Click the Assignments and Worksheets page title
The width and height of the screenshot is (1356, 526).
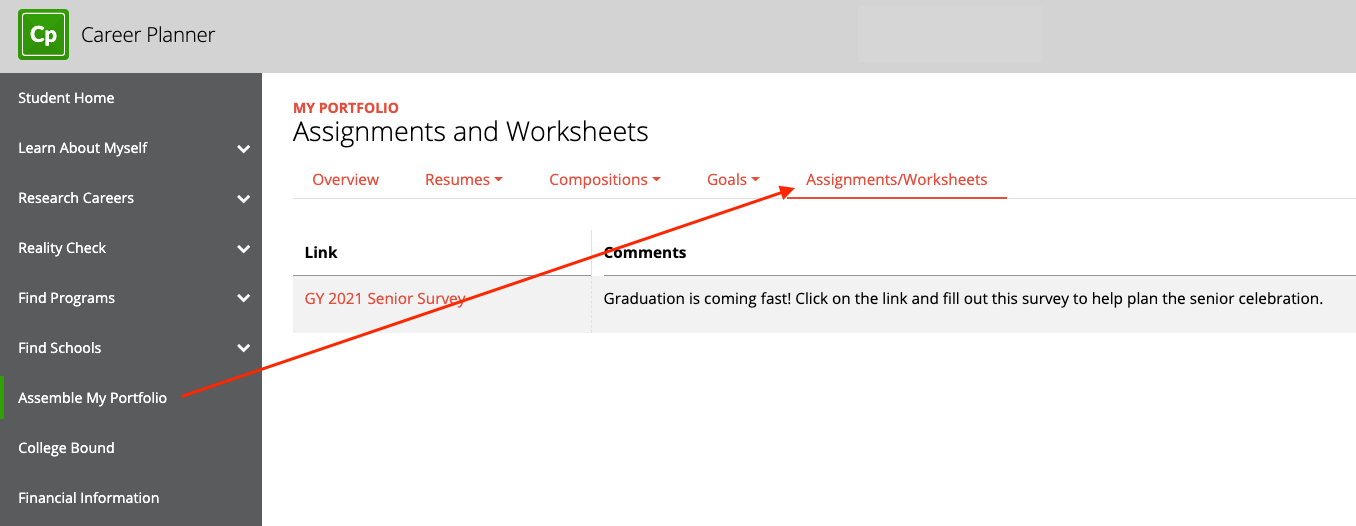point(471,132)
